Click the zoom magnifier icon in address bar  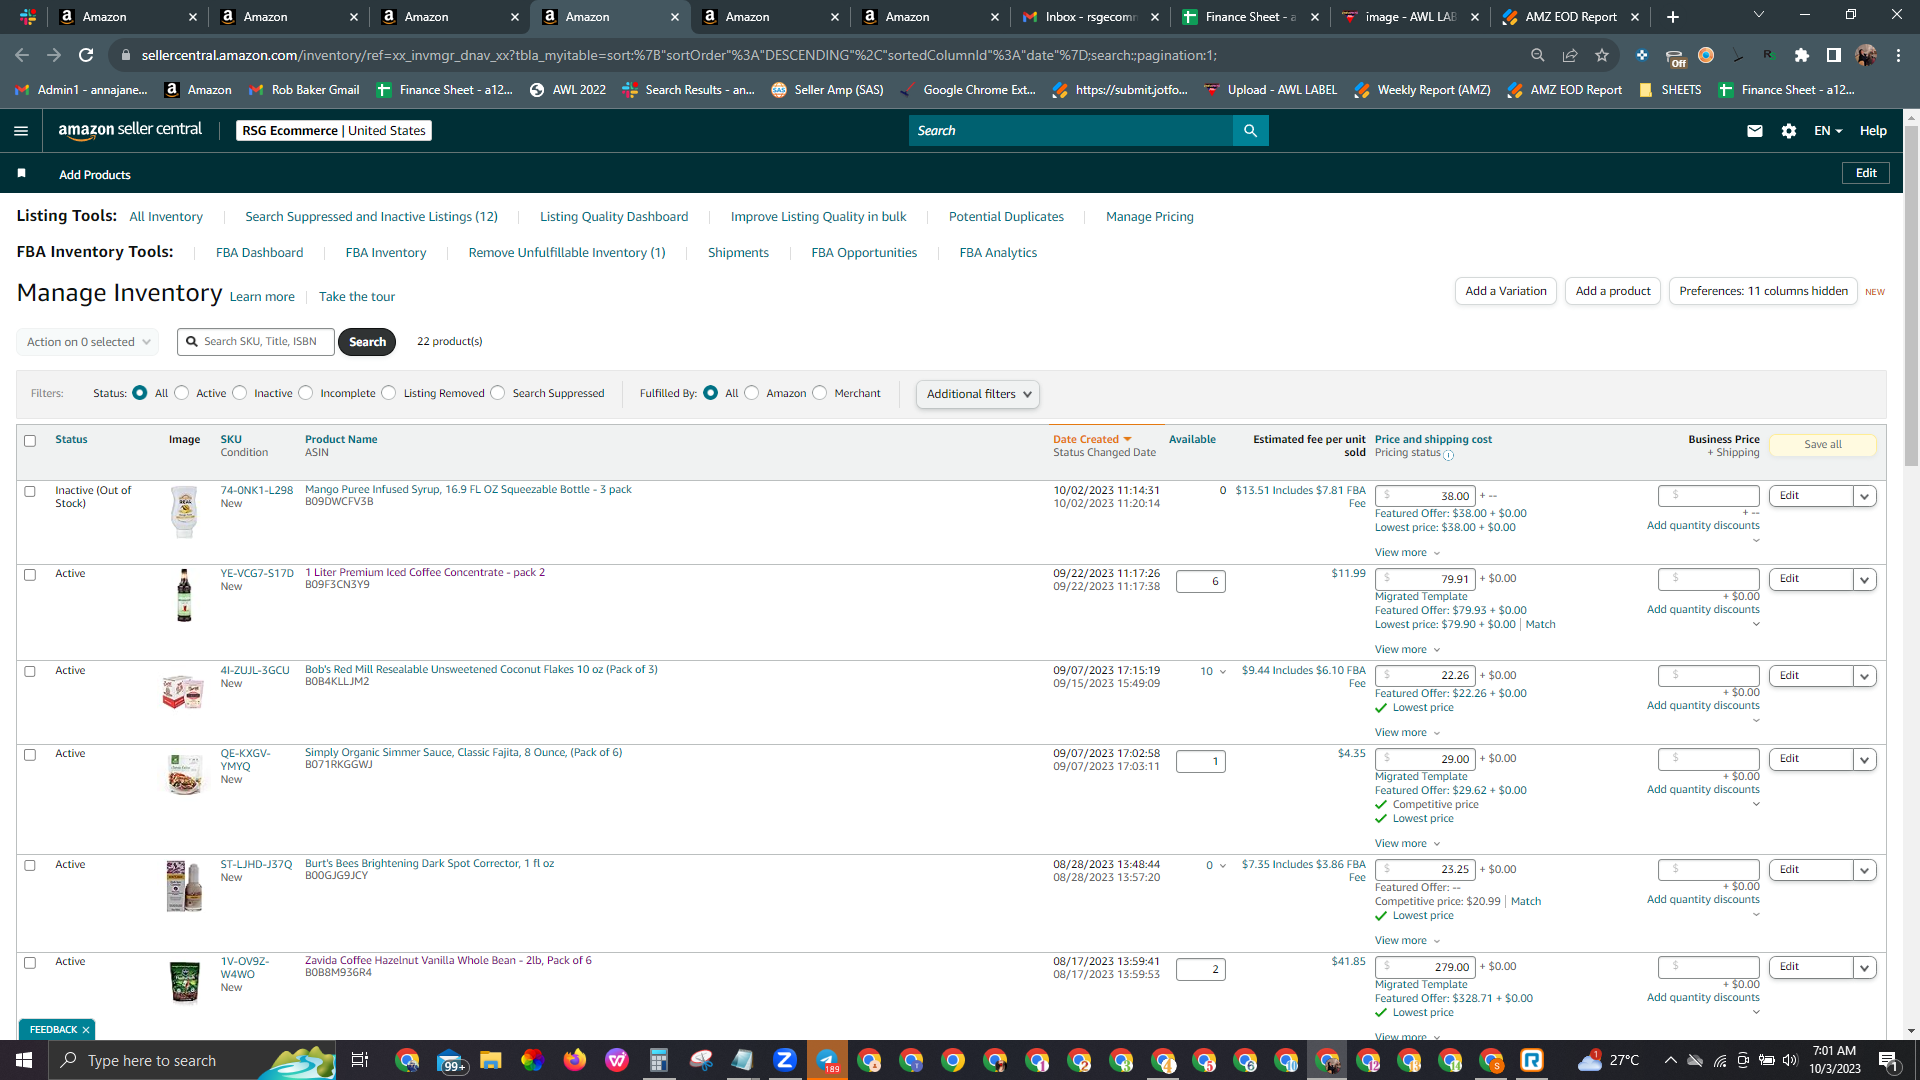1538,55
